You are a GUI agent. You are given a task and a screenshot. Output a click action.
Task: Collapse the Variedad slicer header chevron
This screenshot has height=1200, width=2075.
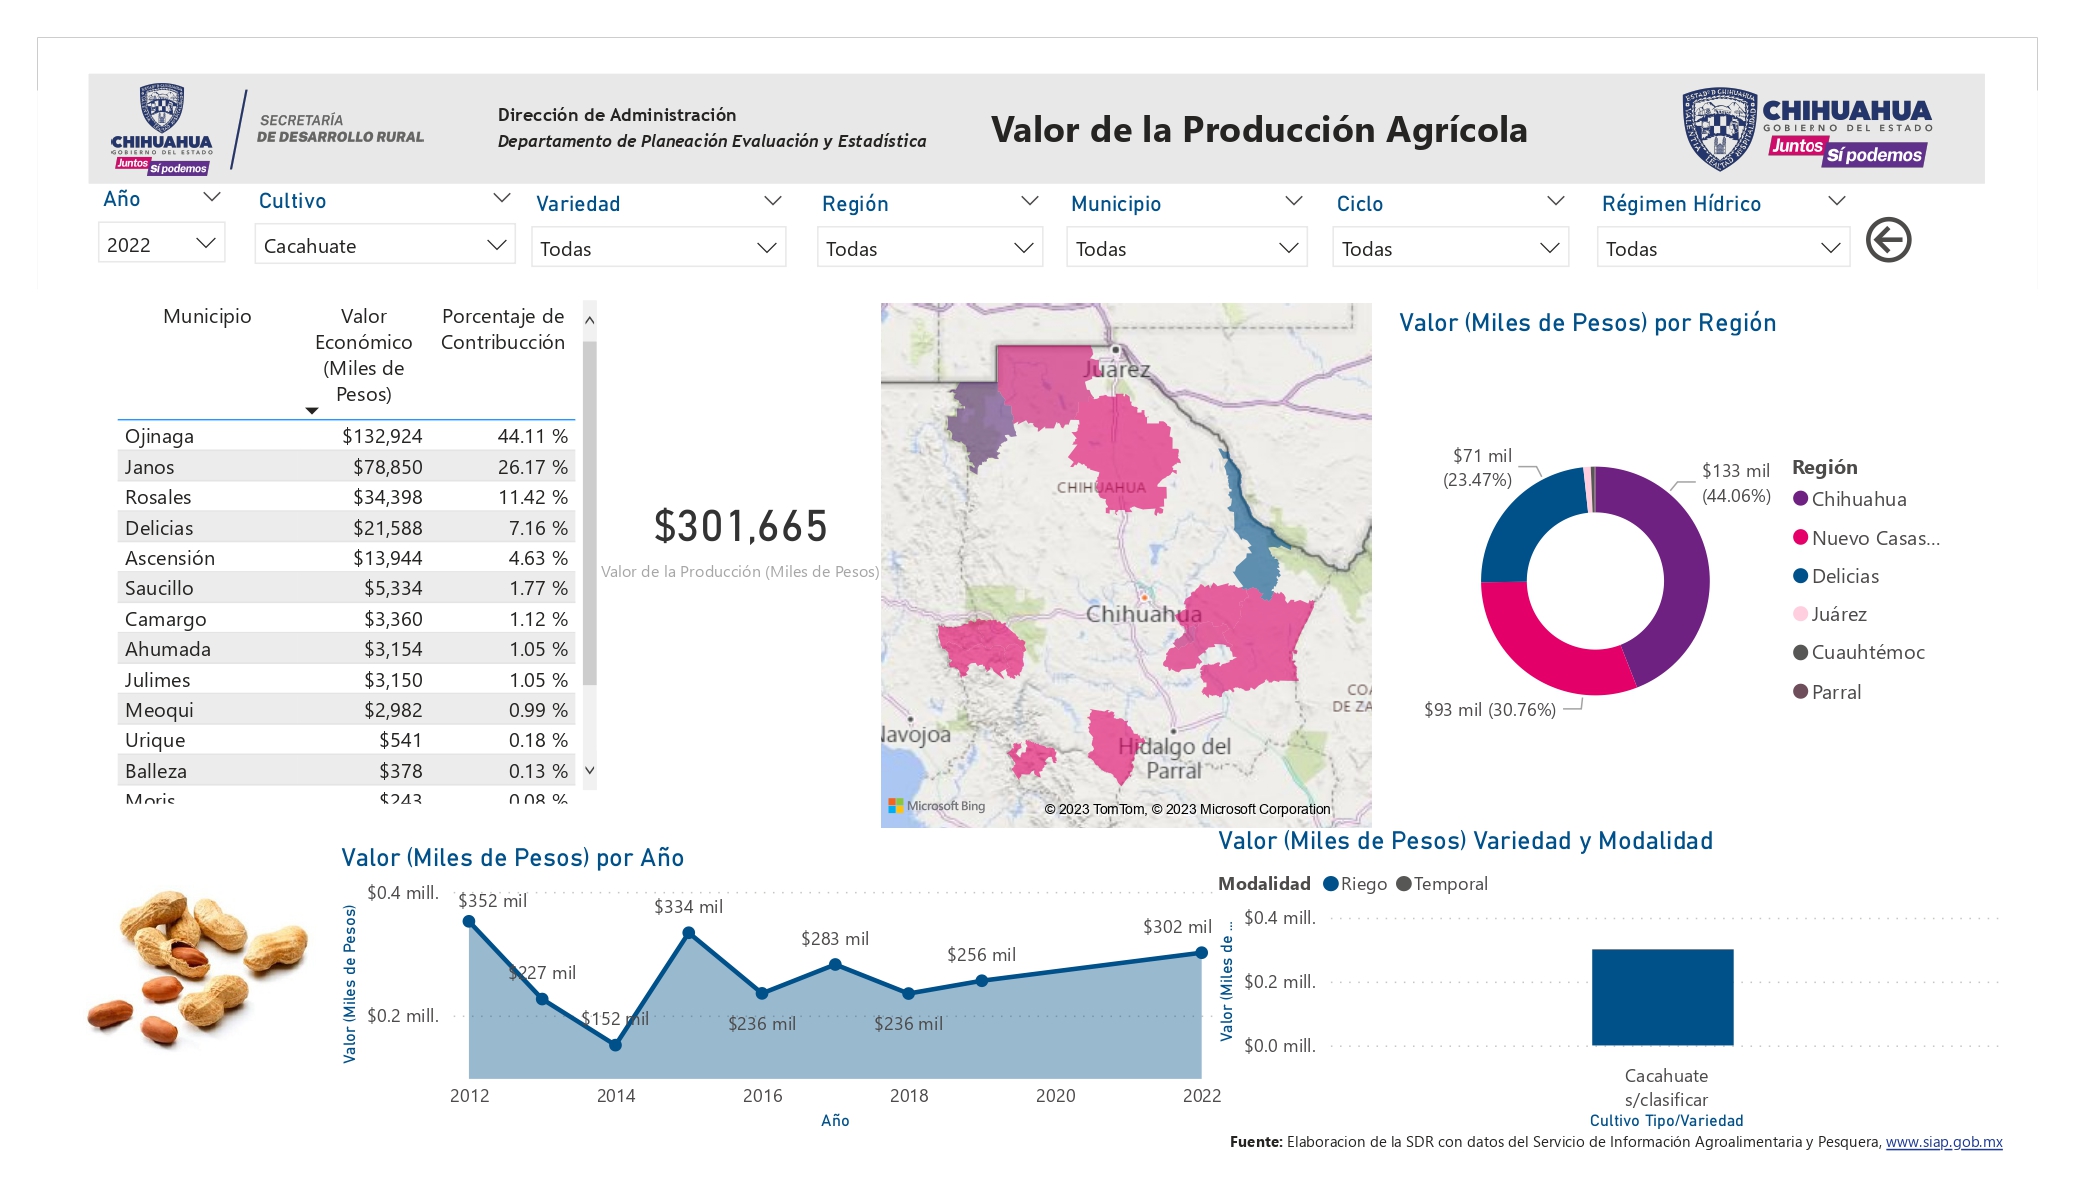click(x=773, y=201)
